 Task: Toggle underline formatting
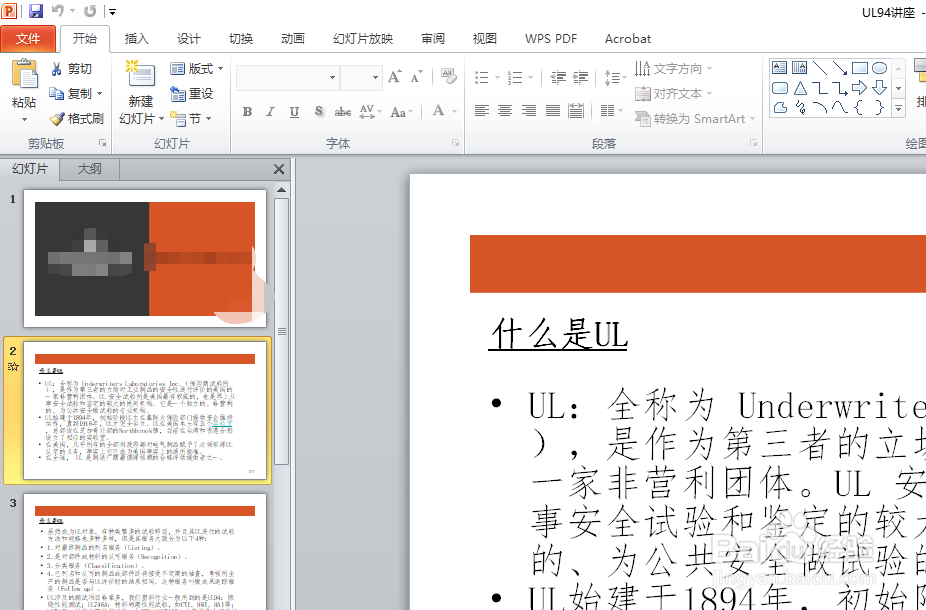pyautogui.click(x=294, y=112)
